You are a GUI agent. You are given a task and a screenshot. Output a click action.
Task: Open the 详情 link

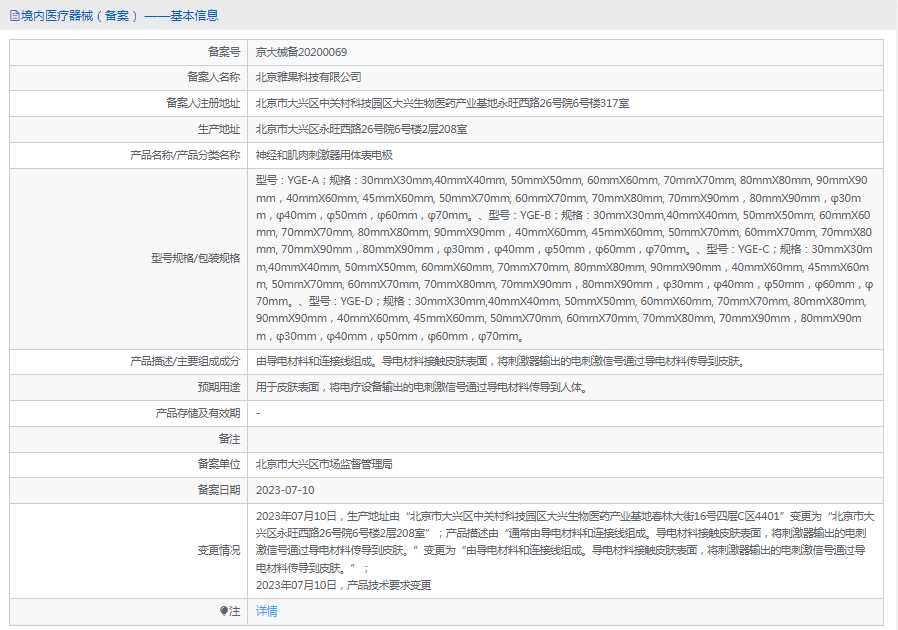click(x=266, y=611)
